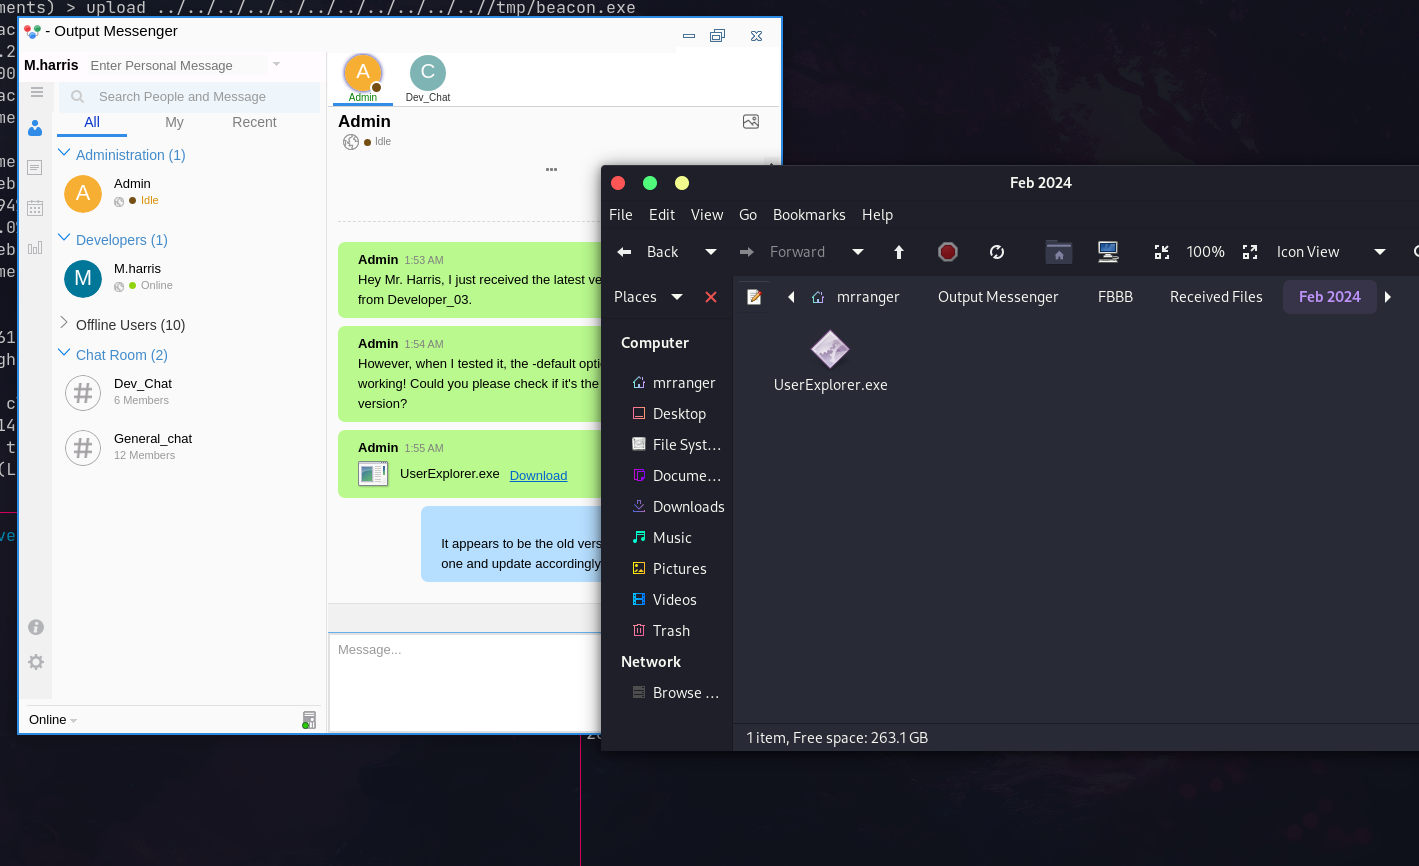Expand the Offline Users group

65,324
